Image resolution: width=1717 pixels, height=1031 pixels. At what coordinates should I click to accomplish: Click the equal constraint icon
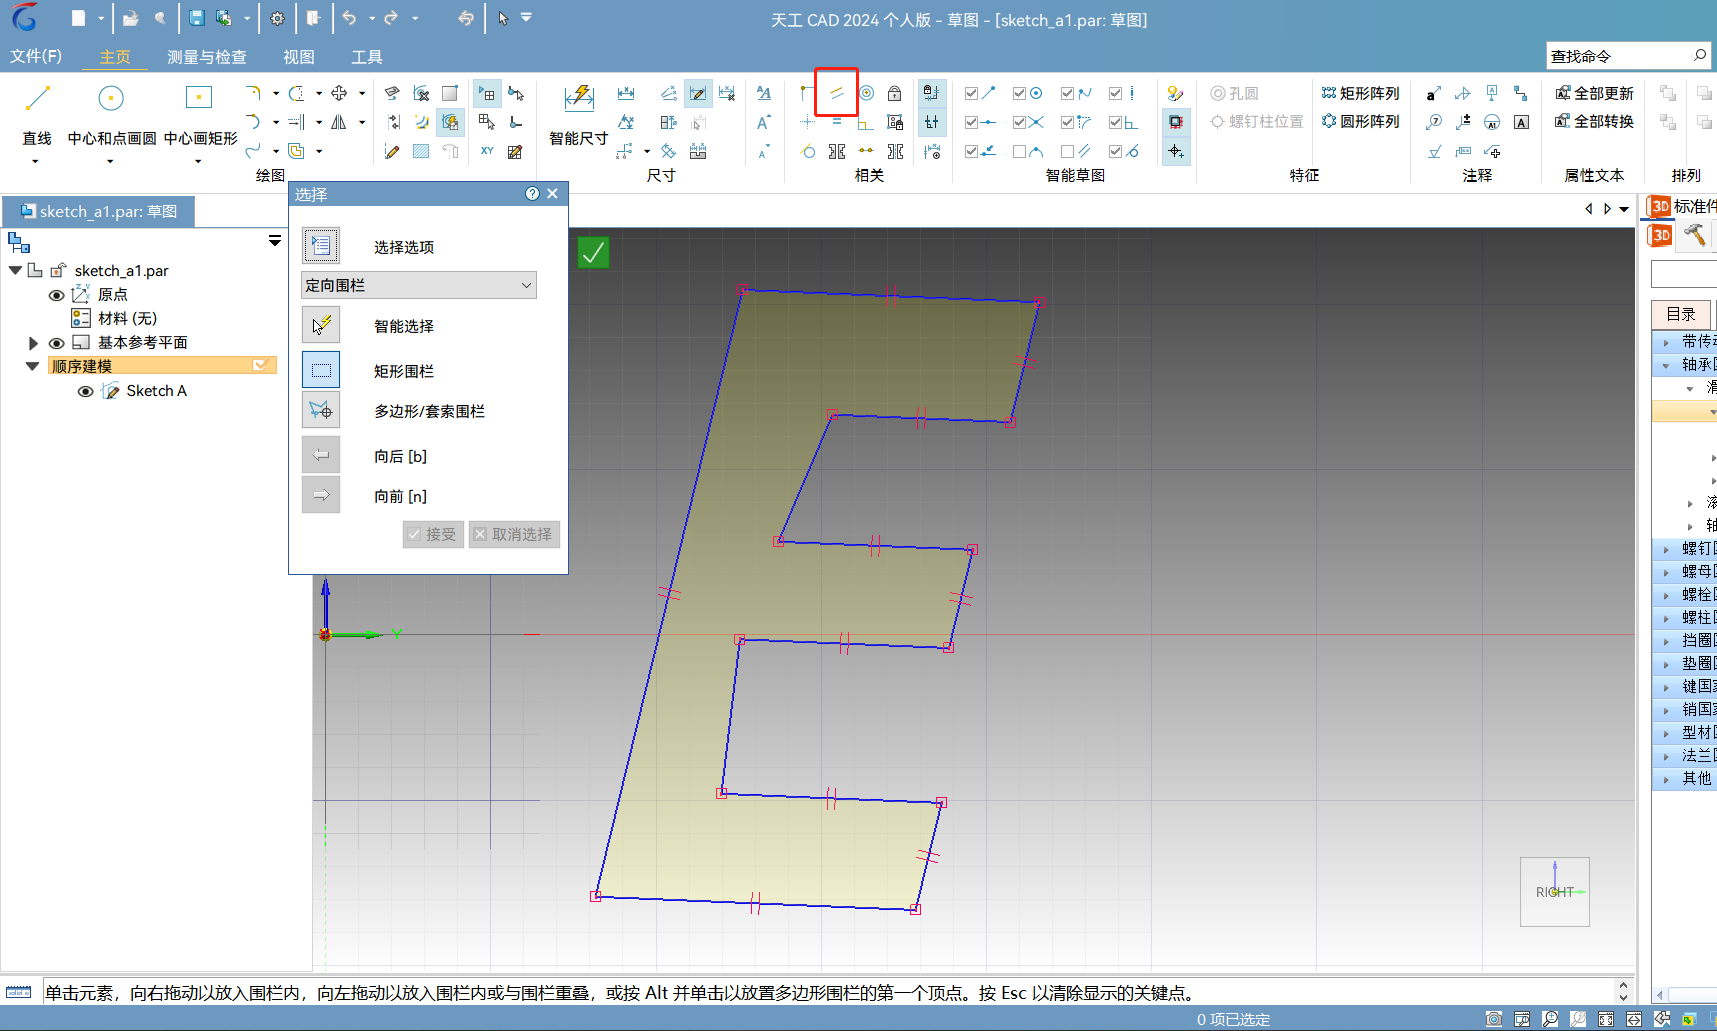coord(837,122)
